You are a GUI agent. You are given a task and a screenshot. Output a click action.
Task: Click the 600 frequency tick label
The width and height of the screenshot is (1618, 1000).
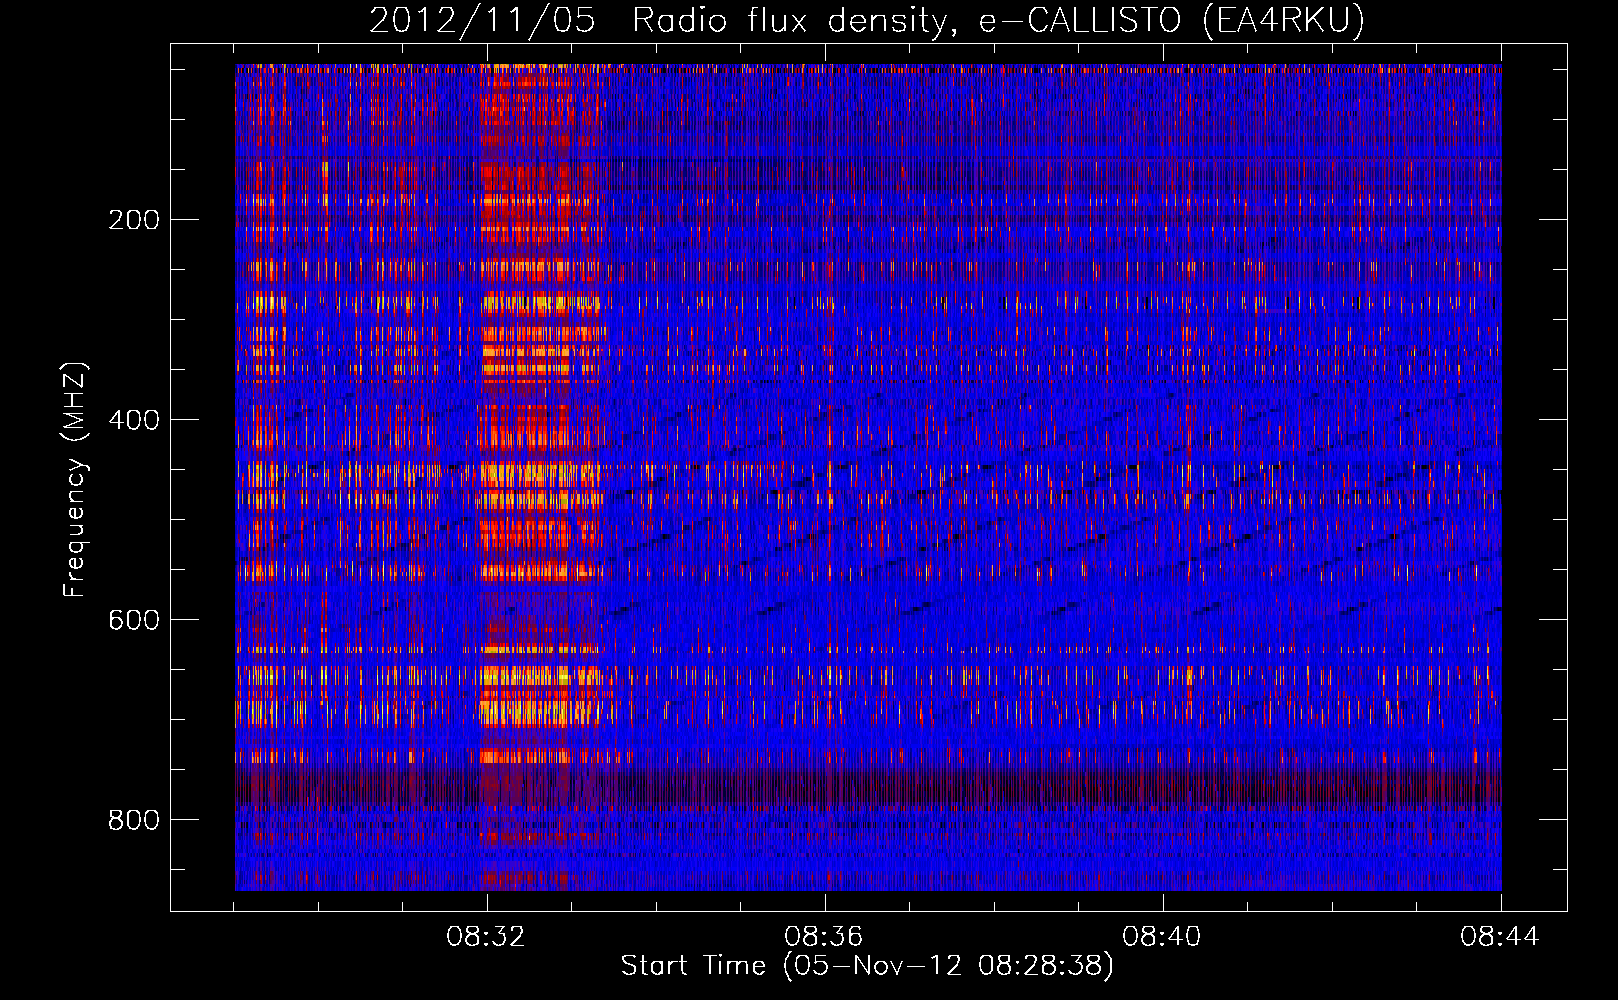pos(134,620)
